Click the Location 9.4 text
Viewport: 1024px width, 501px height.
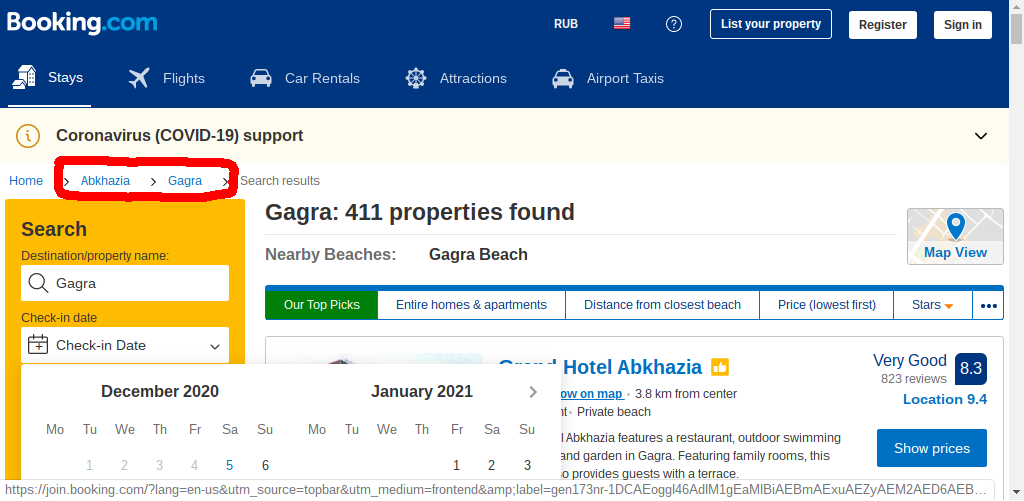(944, 399)
